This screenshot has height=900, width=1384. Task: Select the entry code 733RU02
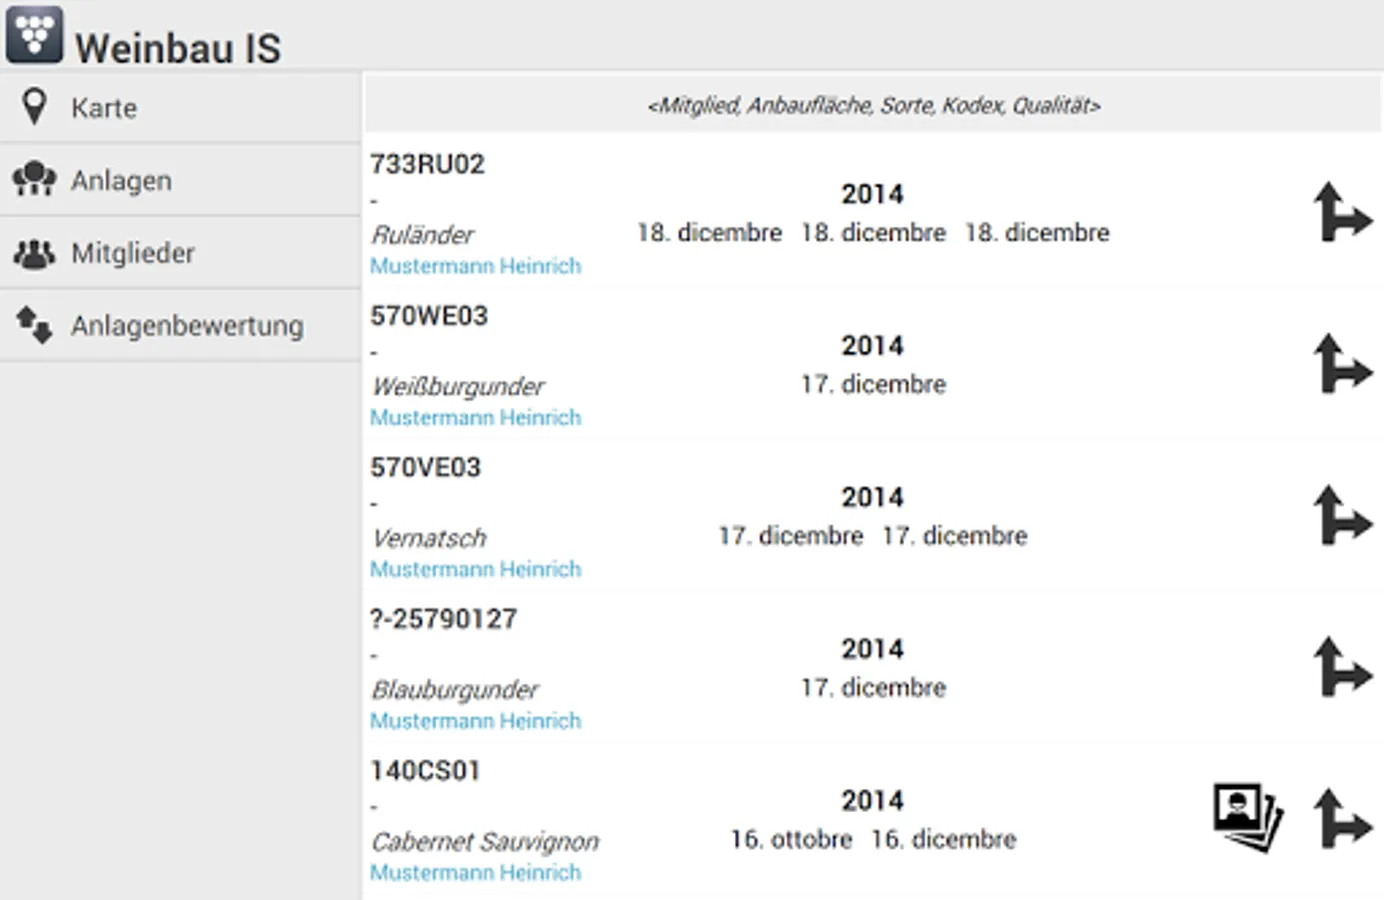(427, 164)
